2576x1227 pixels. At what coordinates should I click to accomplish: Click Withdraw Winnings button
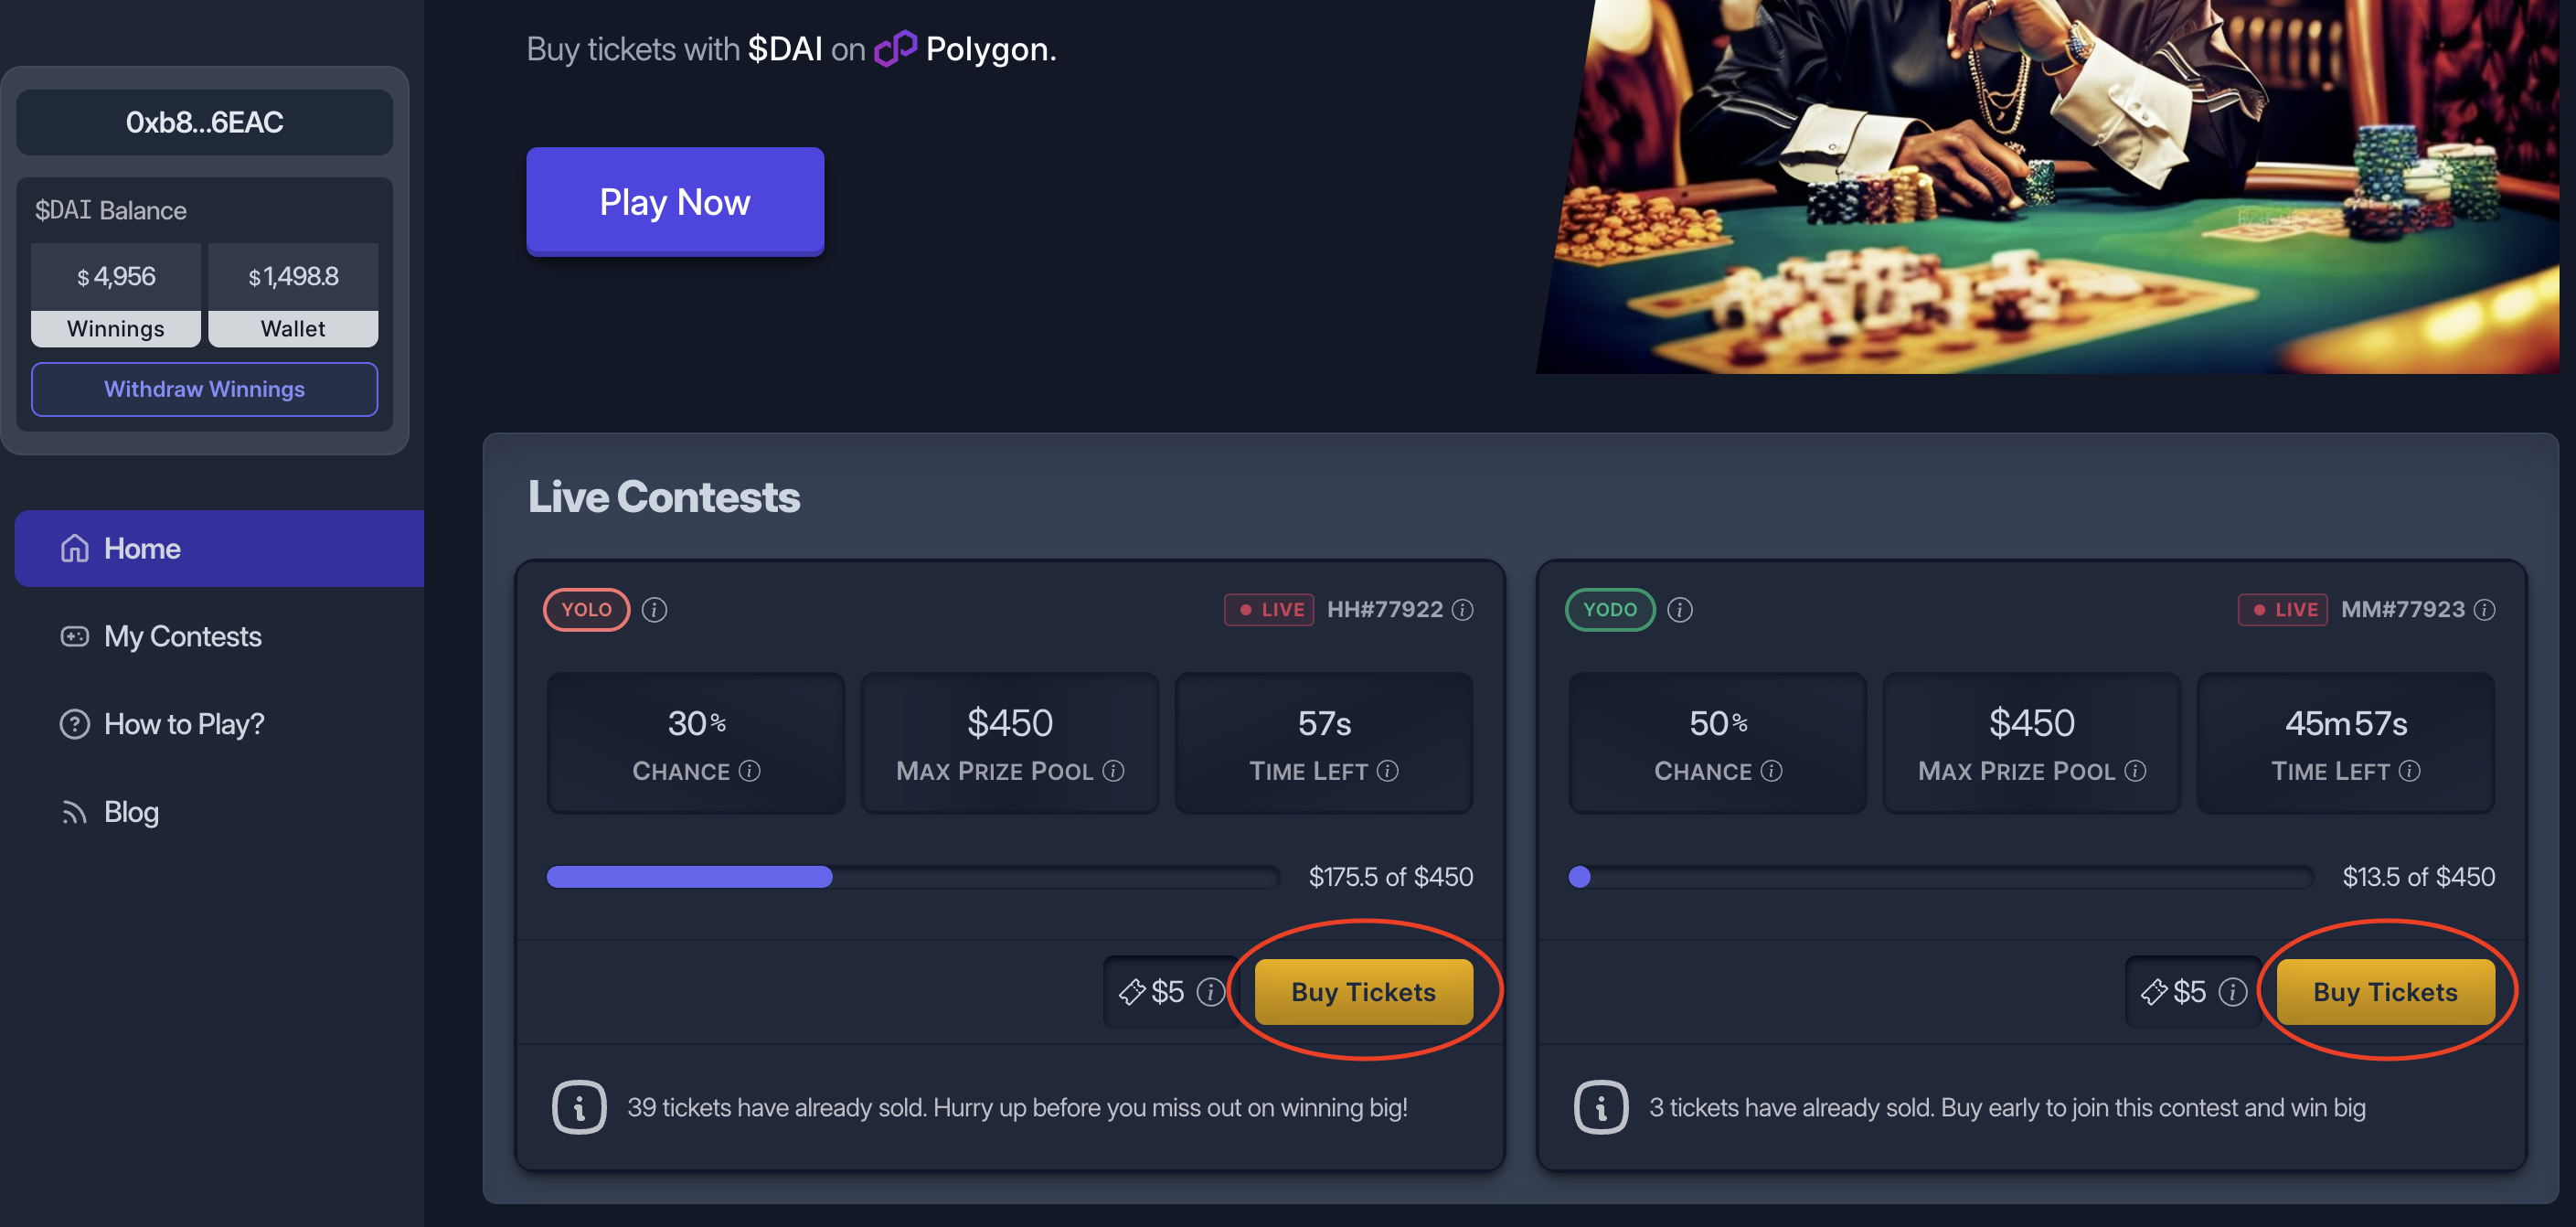(204, 389)
